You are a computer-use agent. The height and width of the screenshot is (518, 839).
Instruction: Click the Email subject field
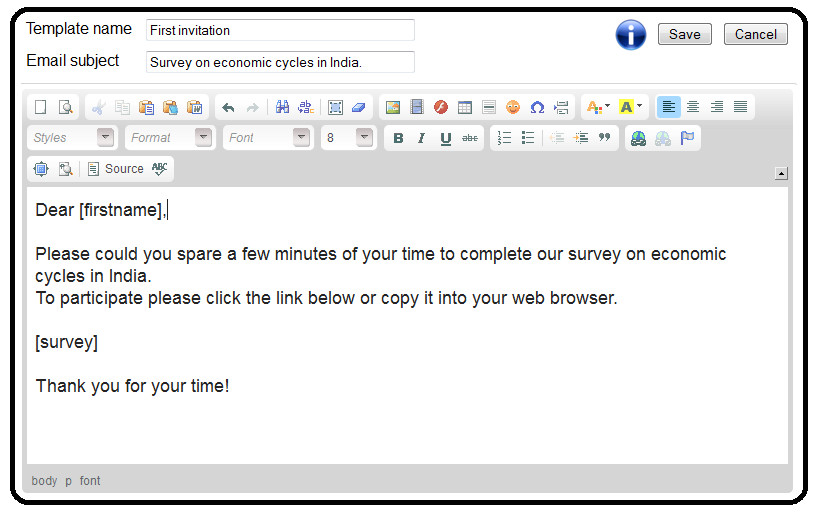coord(280,62)
